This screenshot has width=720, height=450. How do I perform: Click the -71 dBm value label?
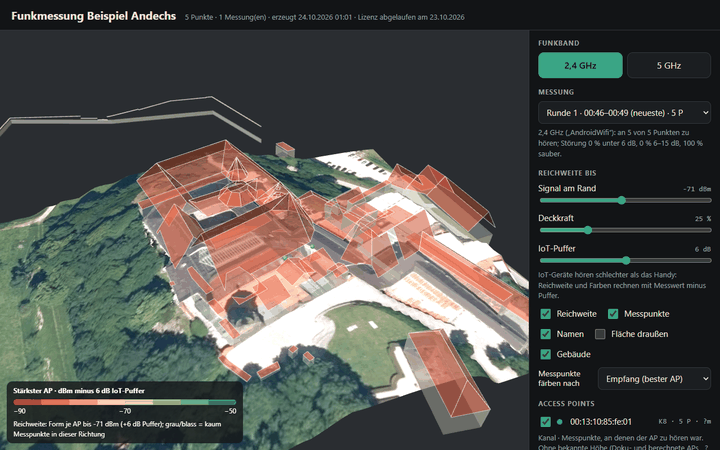[697, 189]
